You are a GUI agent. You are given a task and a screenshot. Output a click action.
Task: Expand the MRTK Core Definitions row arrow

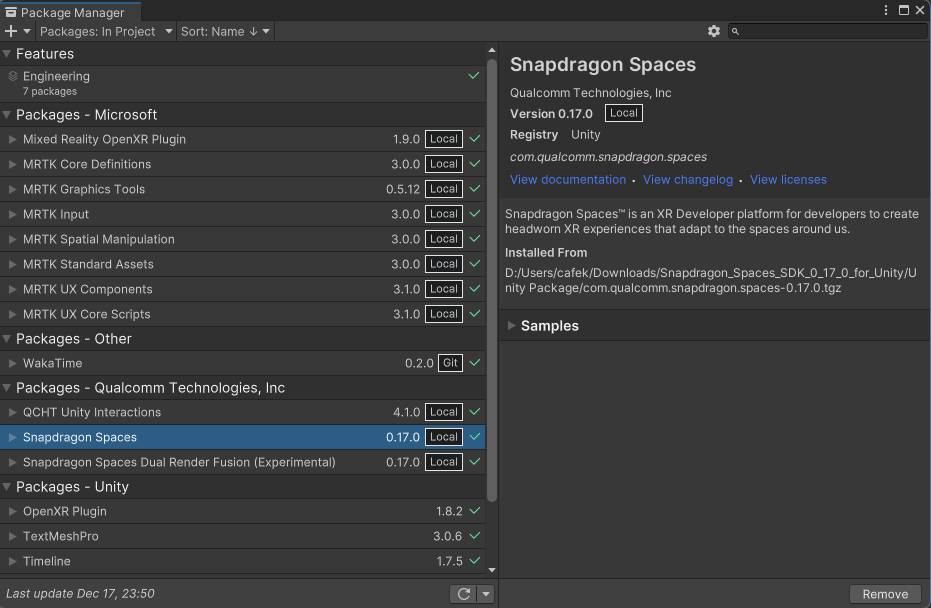(12, 164)
